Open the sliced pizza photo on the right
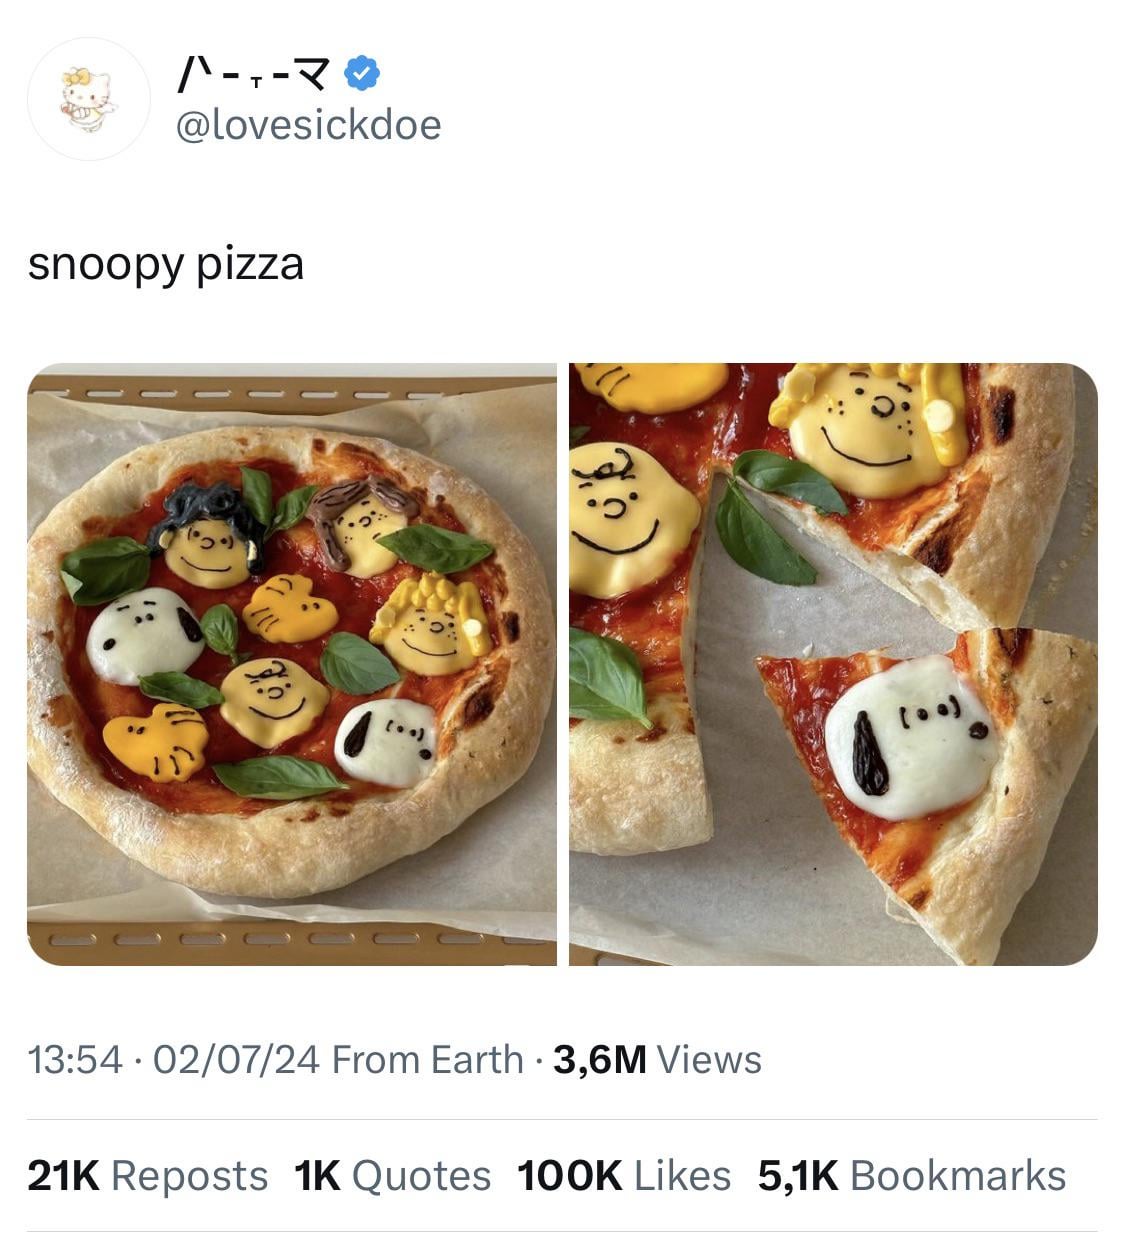The height and width of the screenshot is (1237, 1125). pos(833,663)
